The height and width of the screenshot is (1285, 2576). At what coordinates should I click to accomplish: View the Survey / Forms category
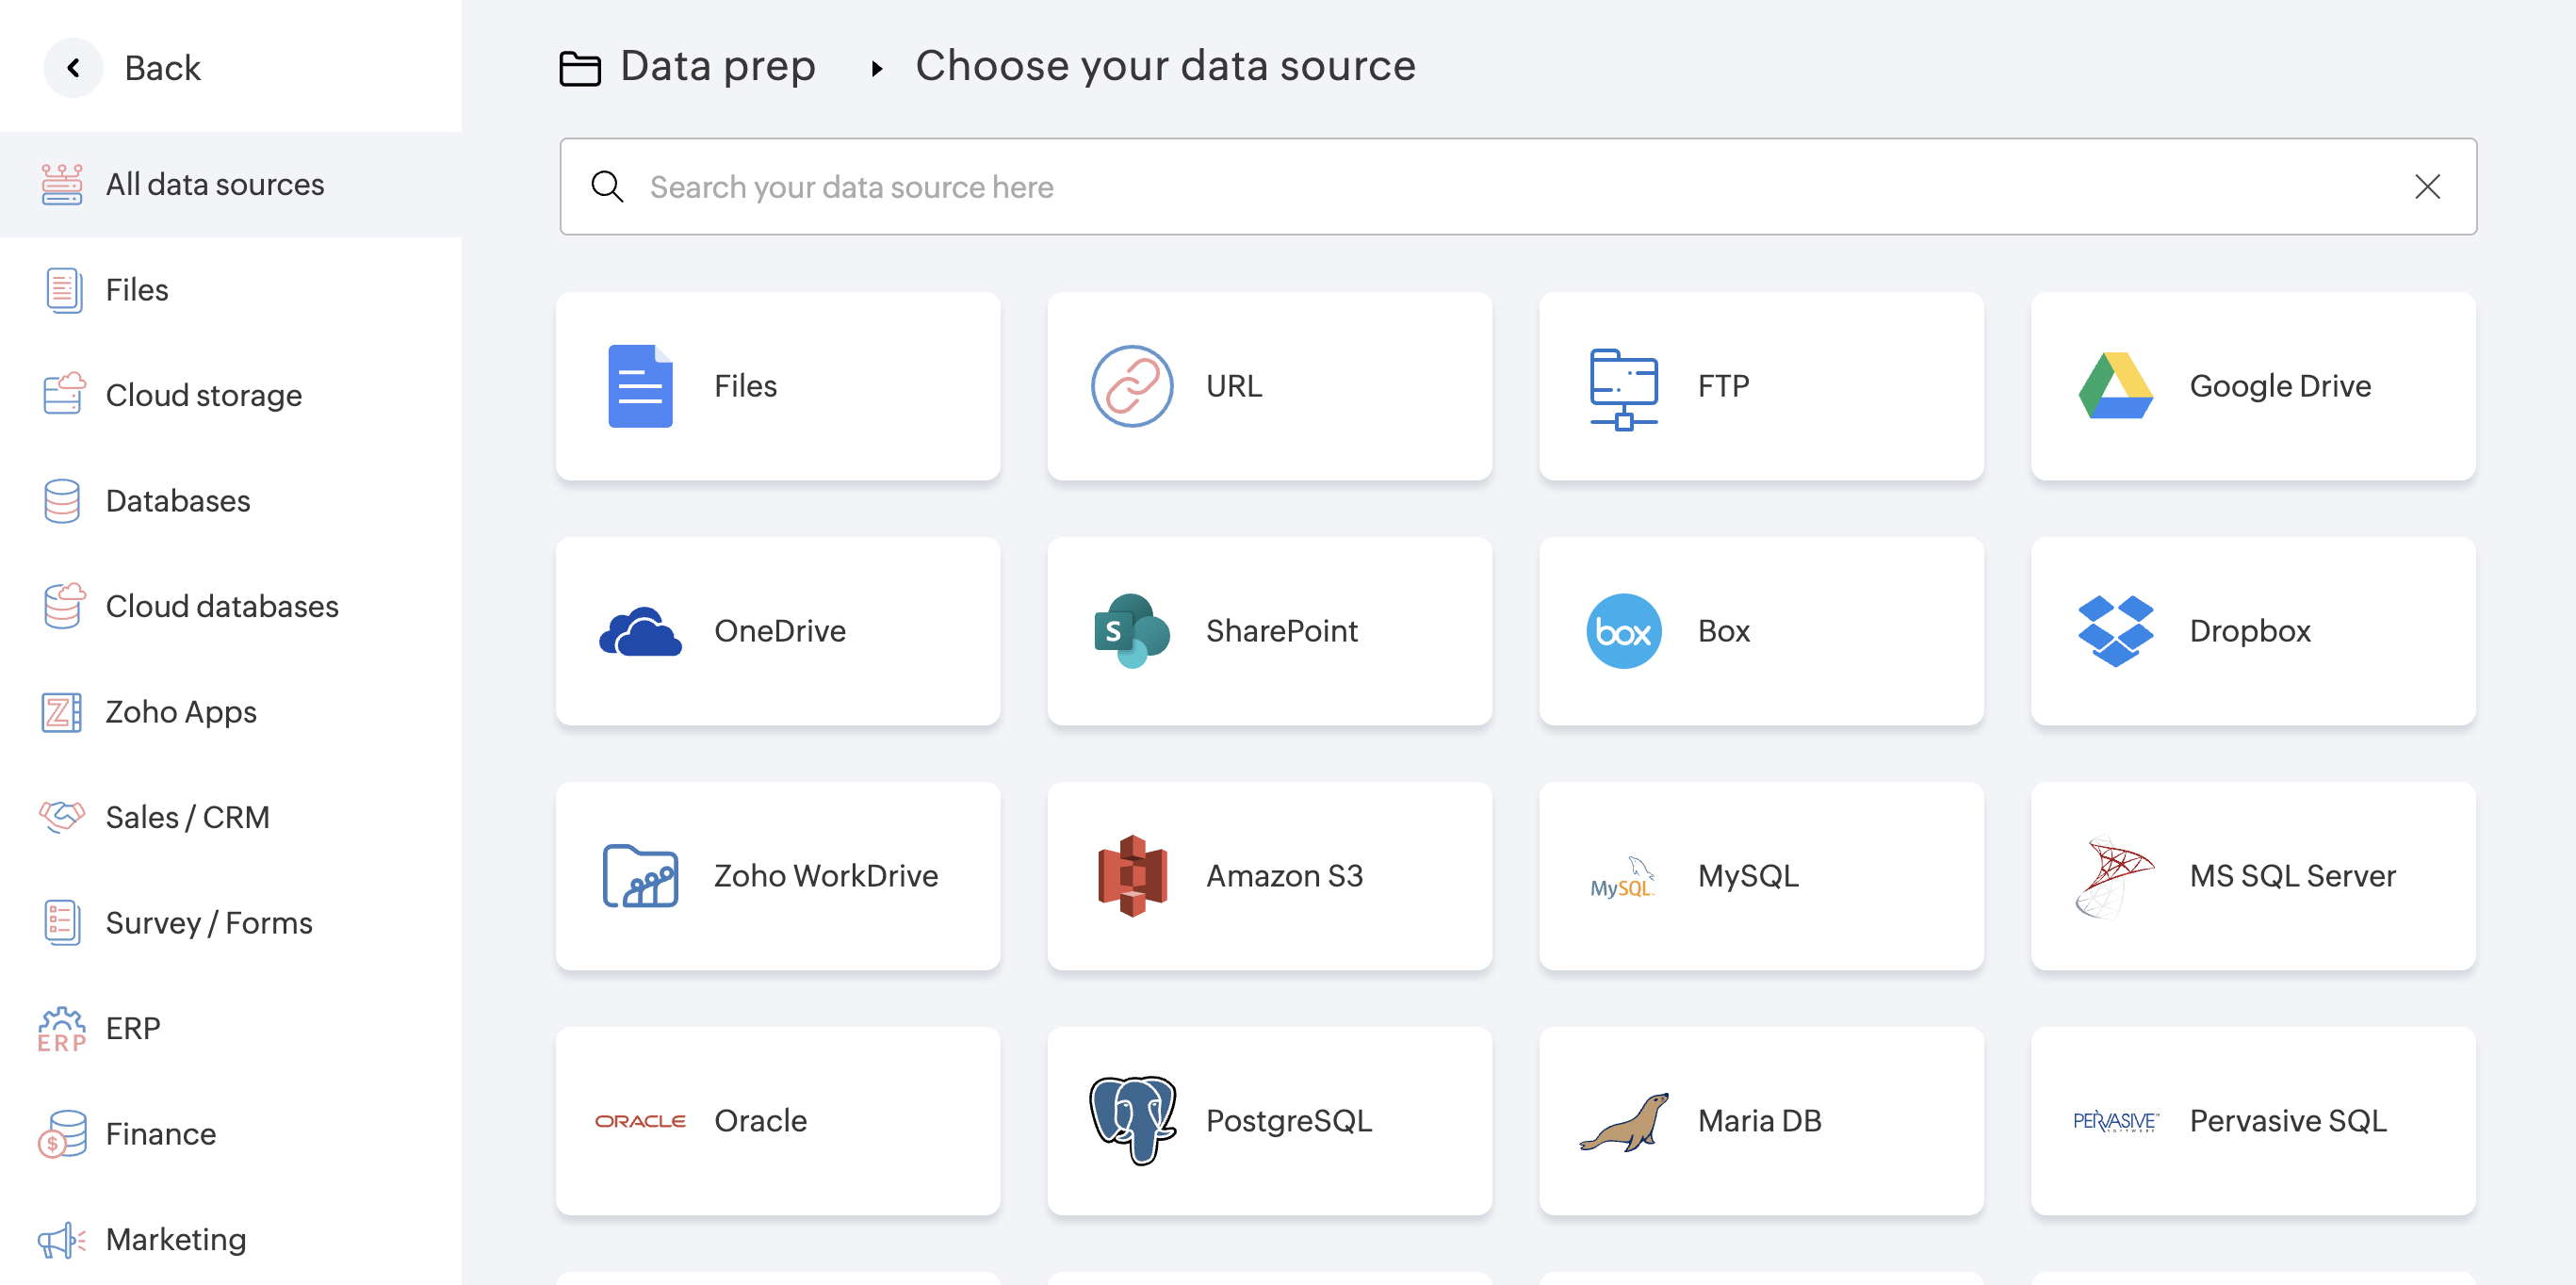[x=231, y=923]
